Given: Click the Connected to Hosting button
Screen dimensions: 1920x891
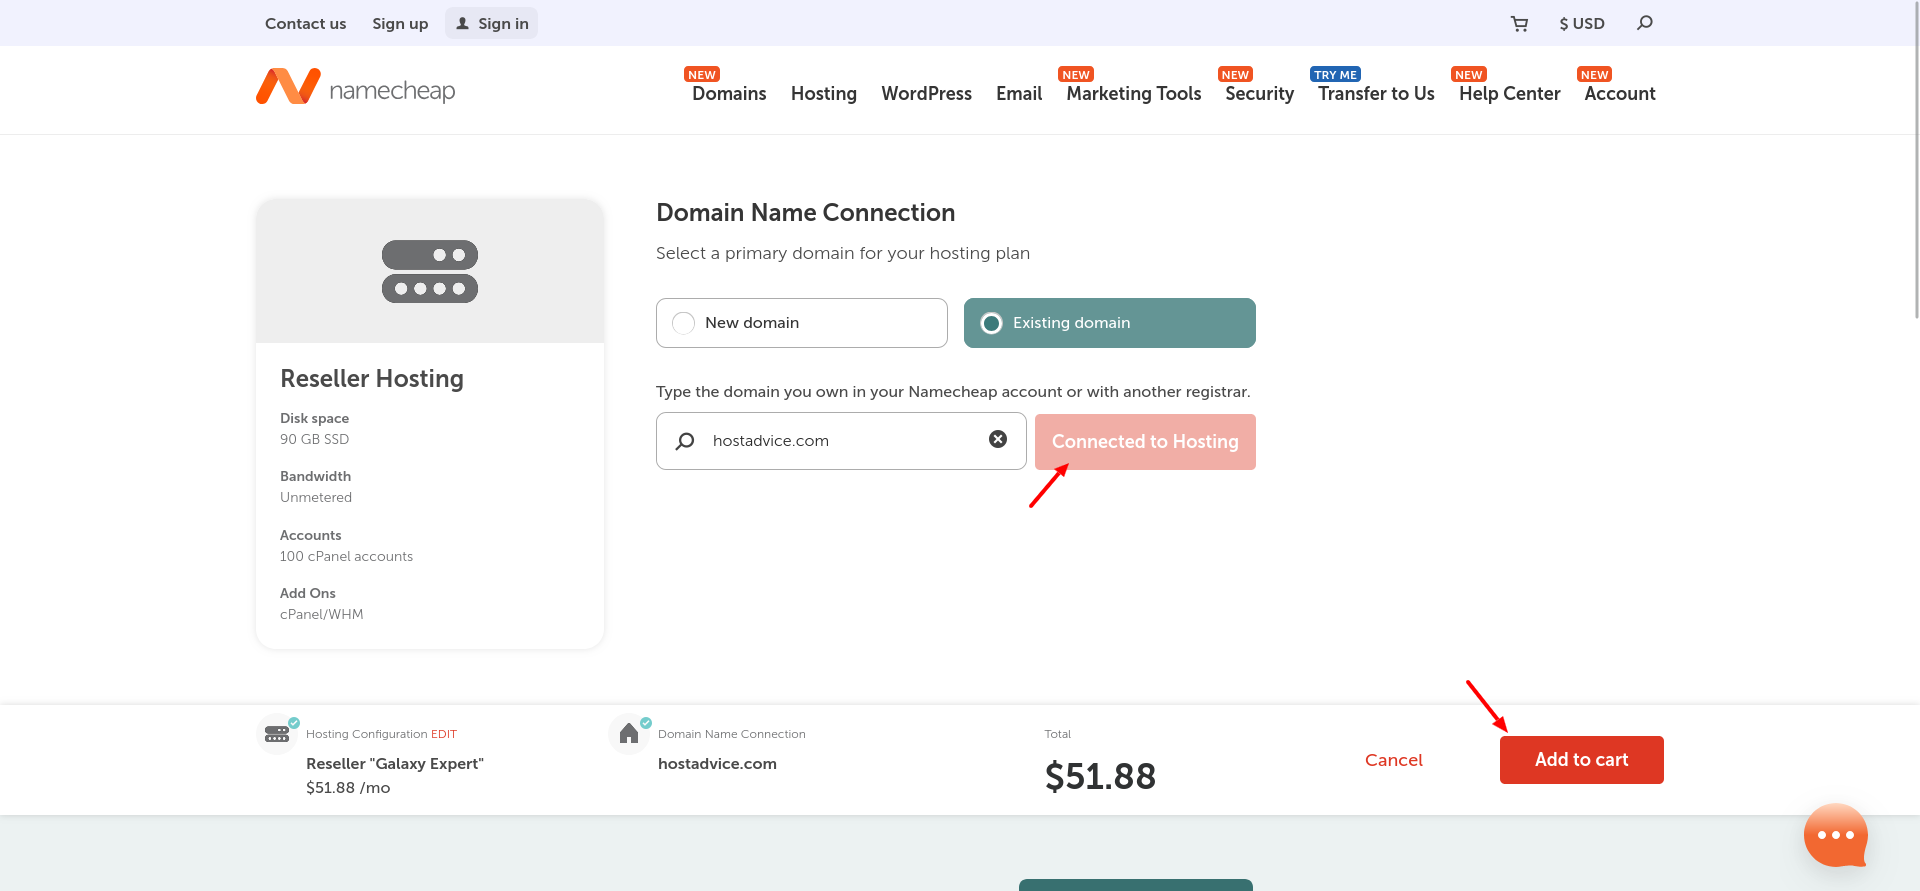Looking at the screenshot, I should (x=1145, y=442).
